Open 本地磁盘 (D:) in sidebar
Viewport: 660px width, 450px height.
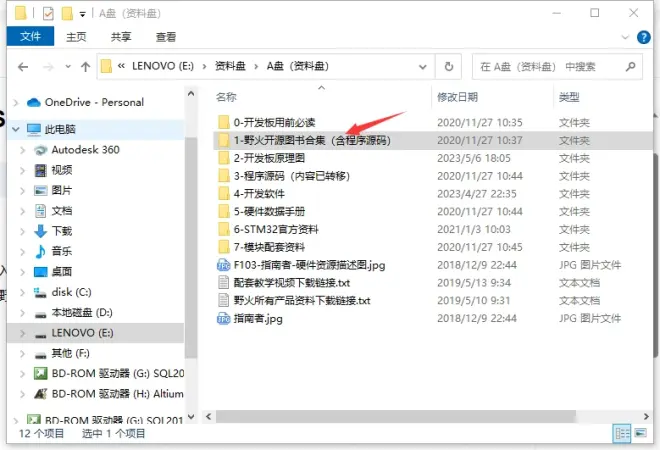(82, 312)
